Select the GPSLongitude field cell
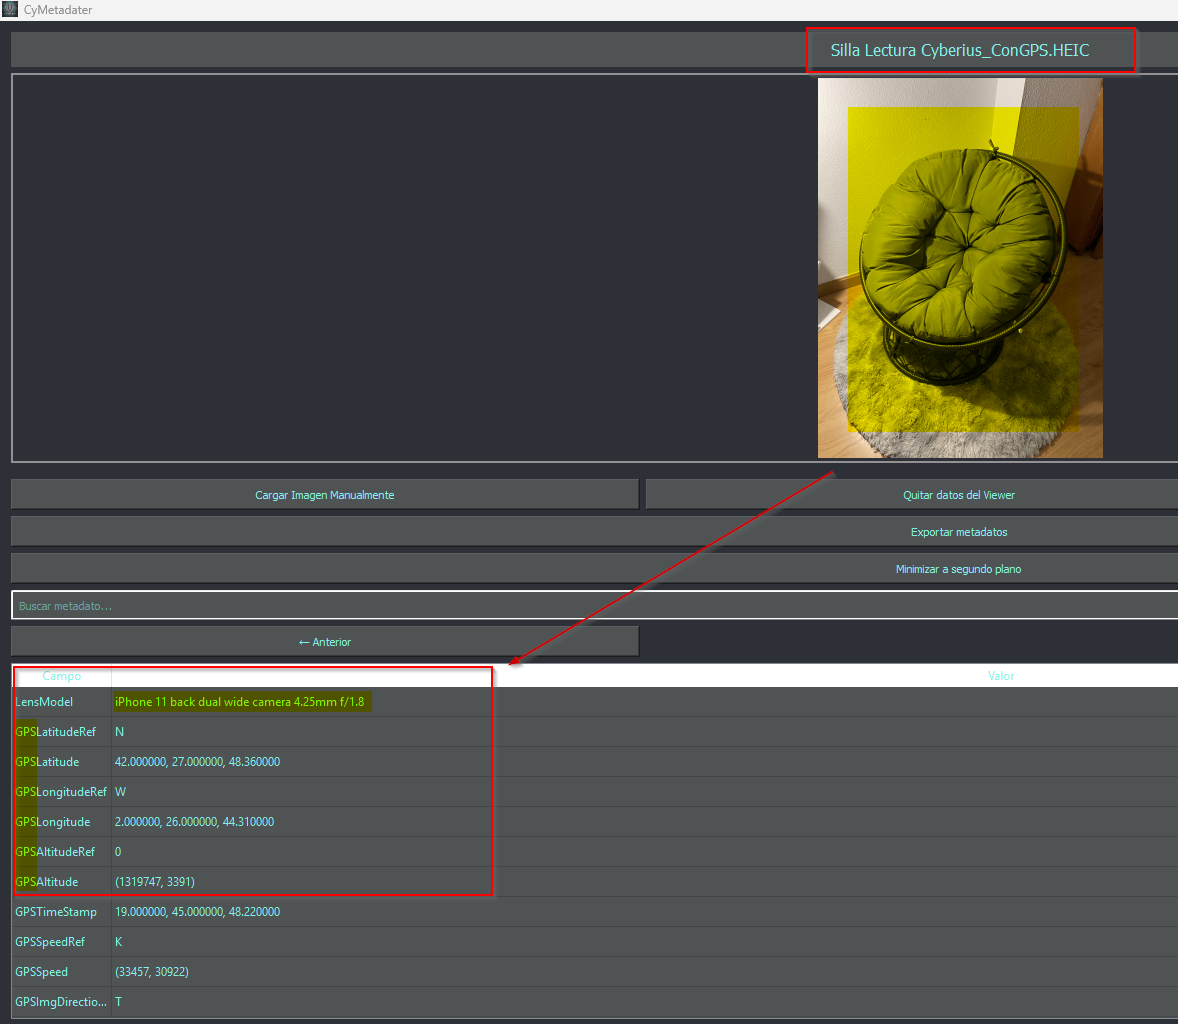 coord(62,822)
